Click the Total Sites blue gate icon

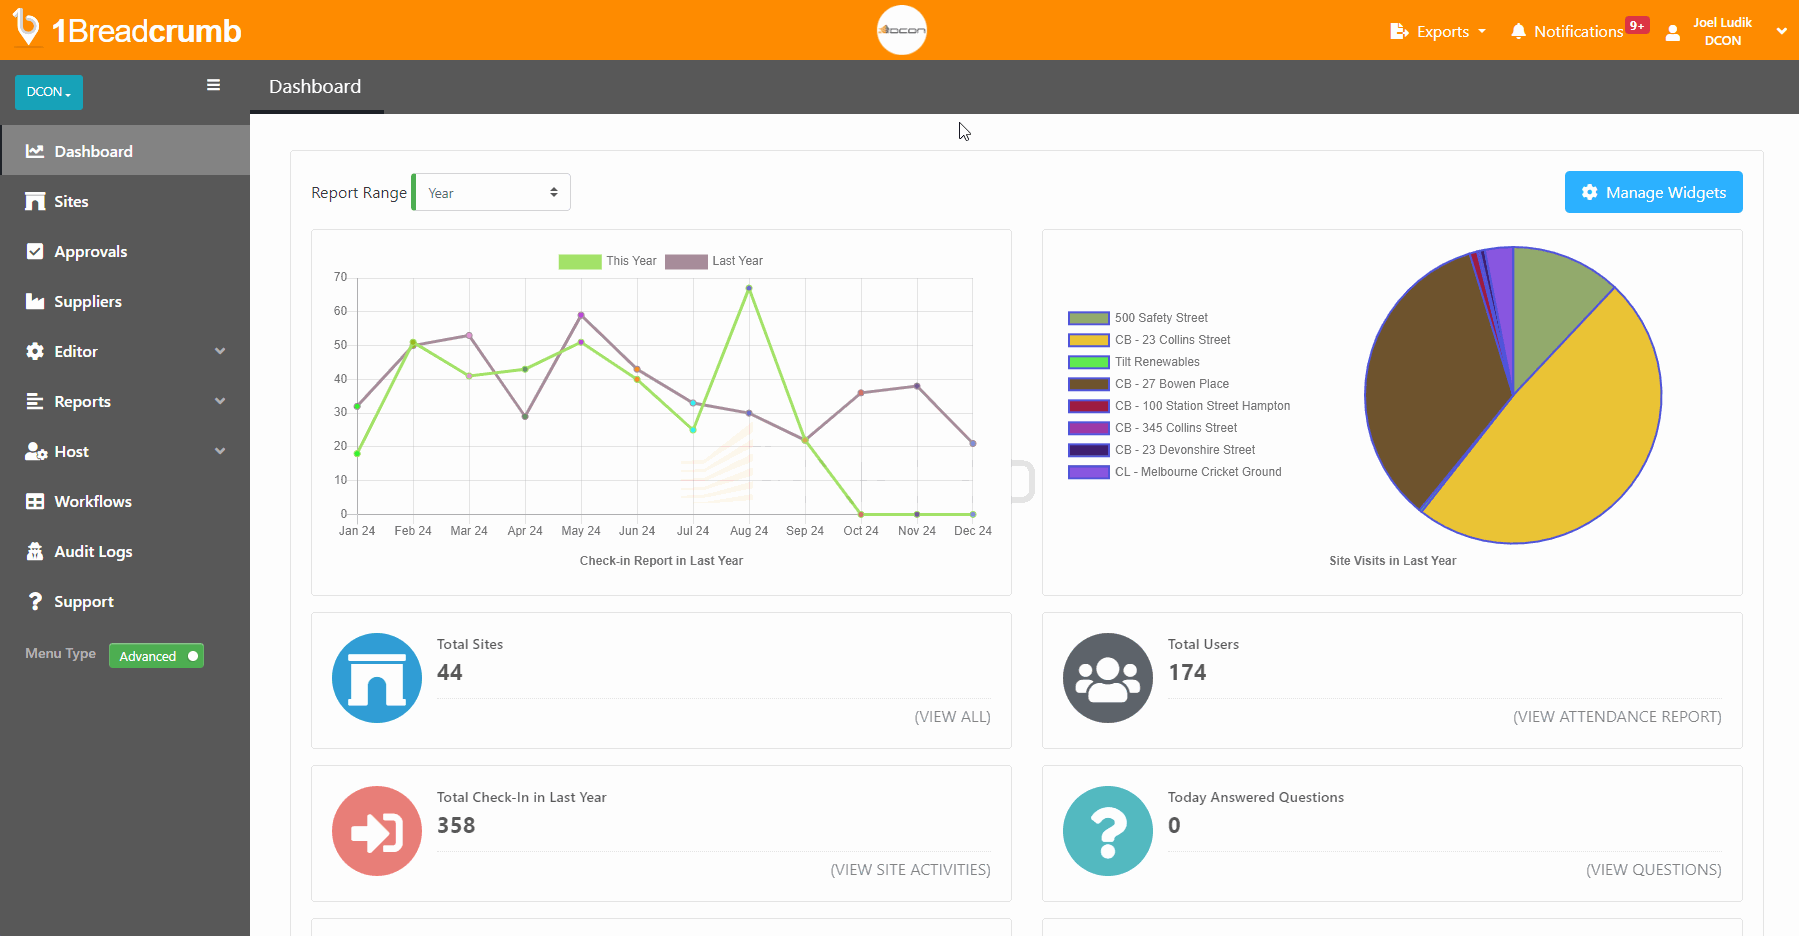377,678
